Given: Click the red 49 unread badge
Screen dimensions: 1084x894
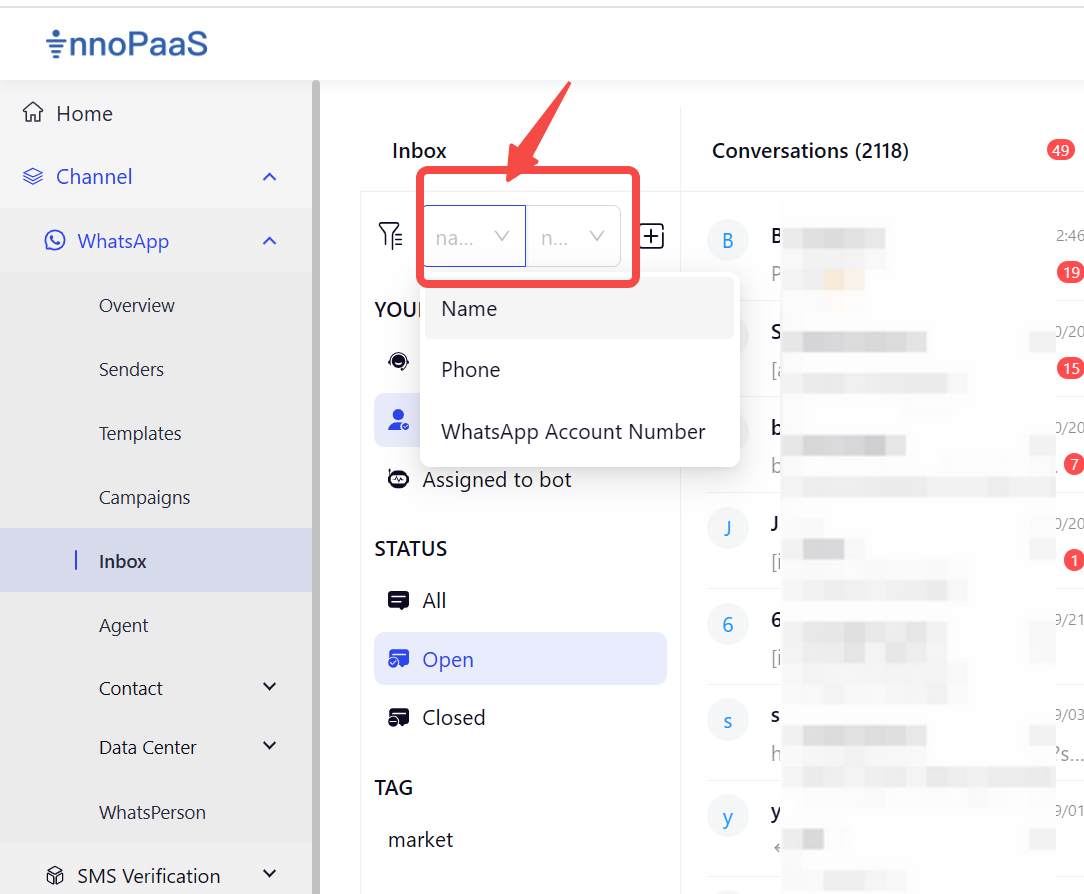Looking at the screenshot, I should click(x=1060, y=151).
